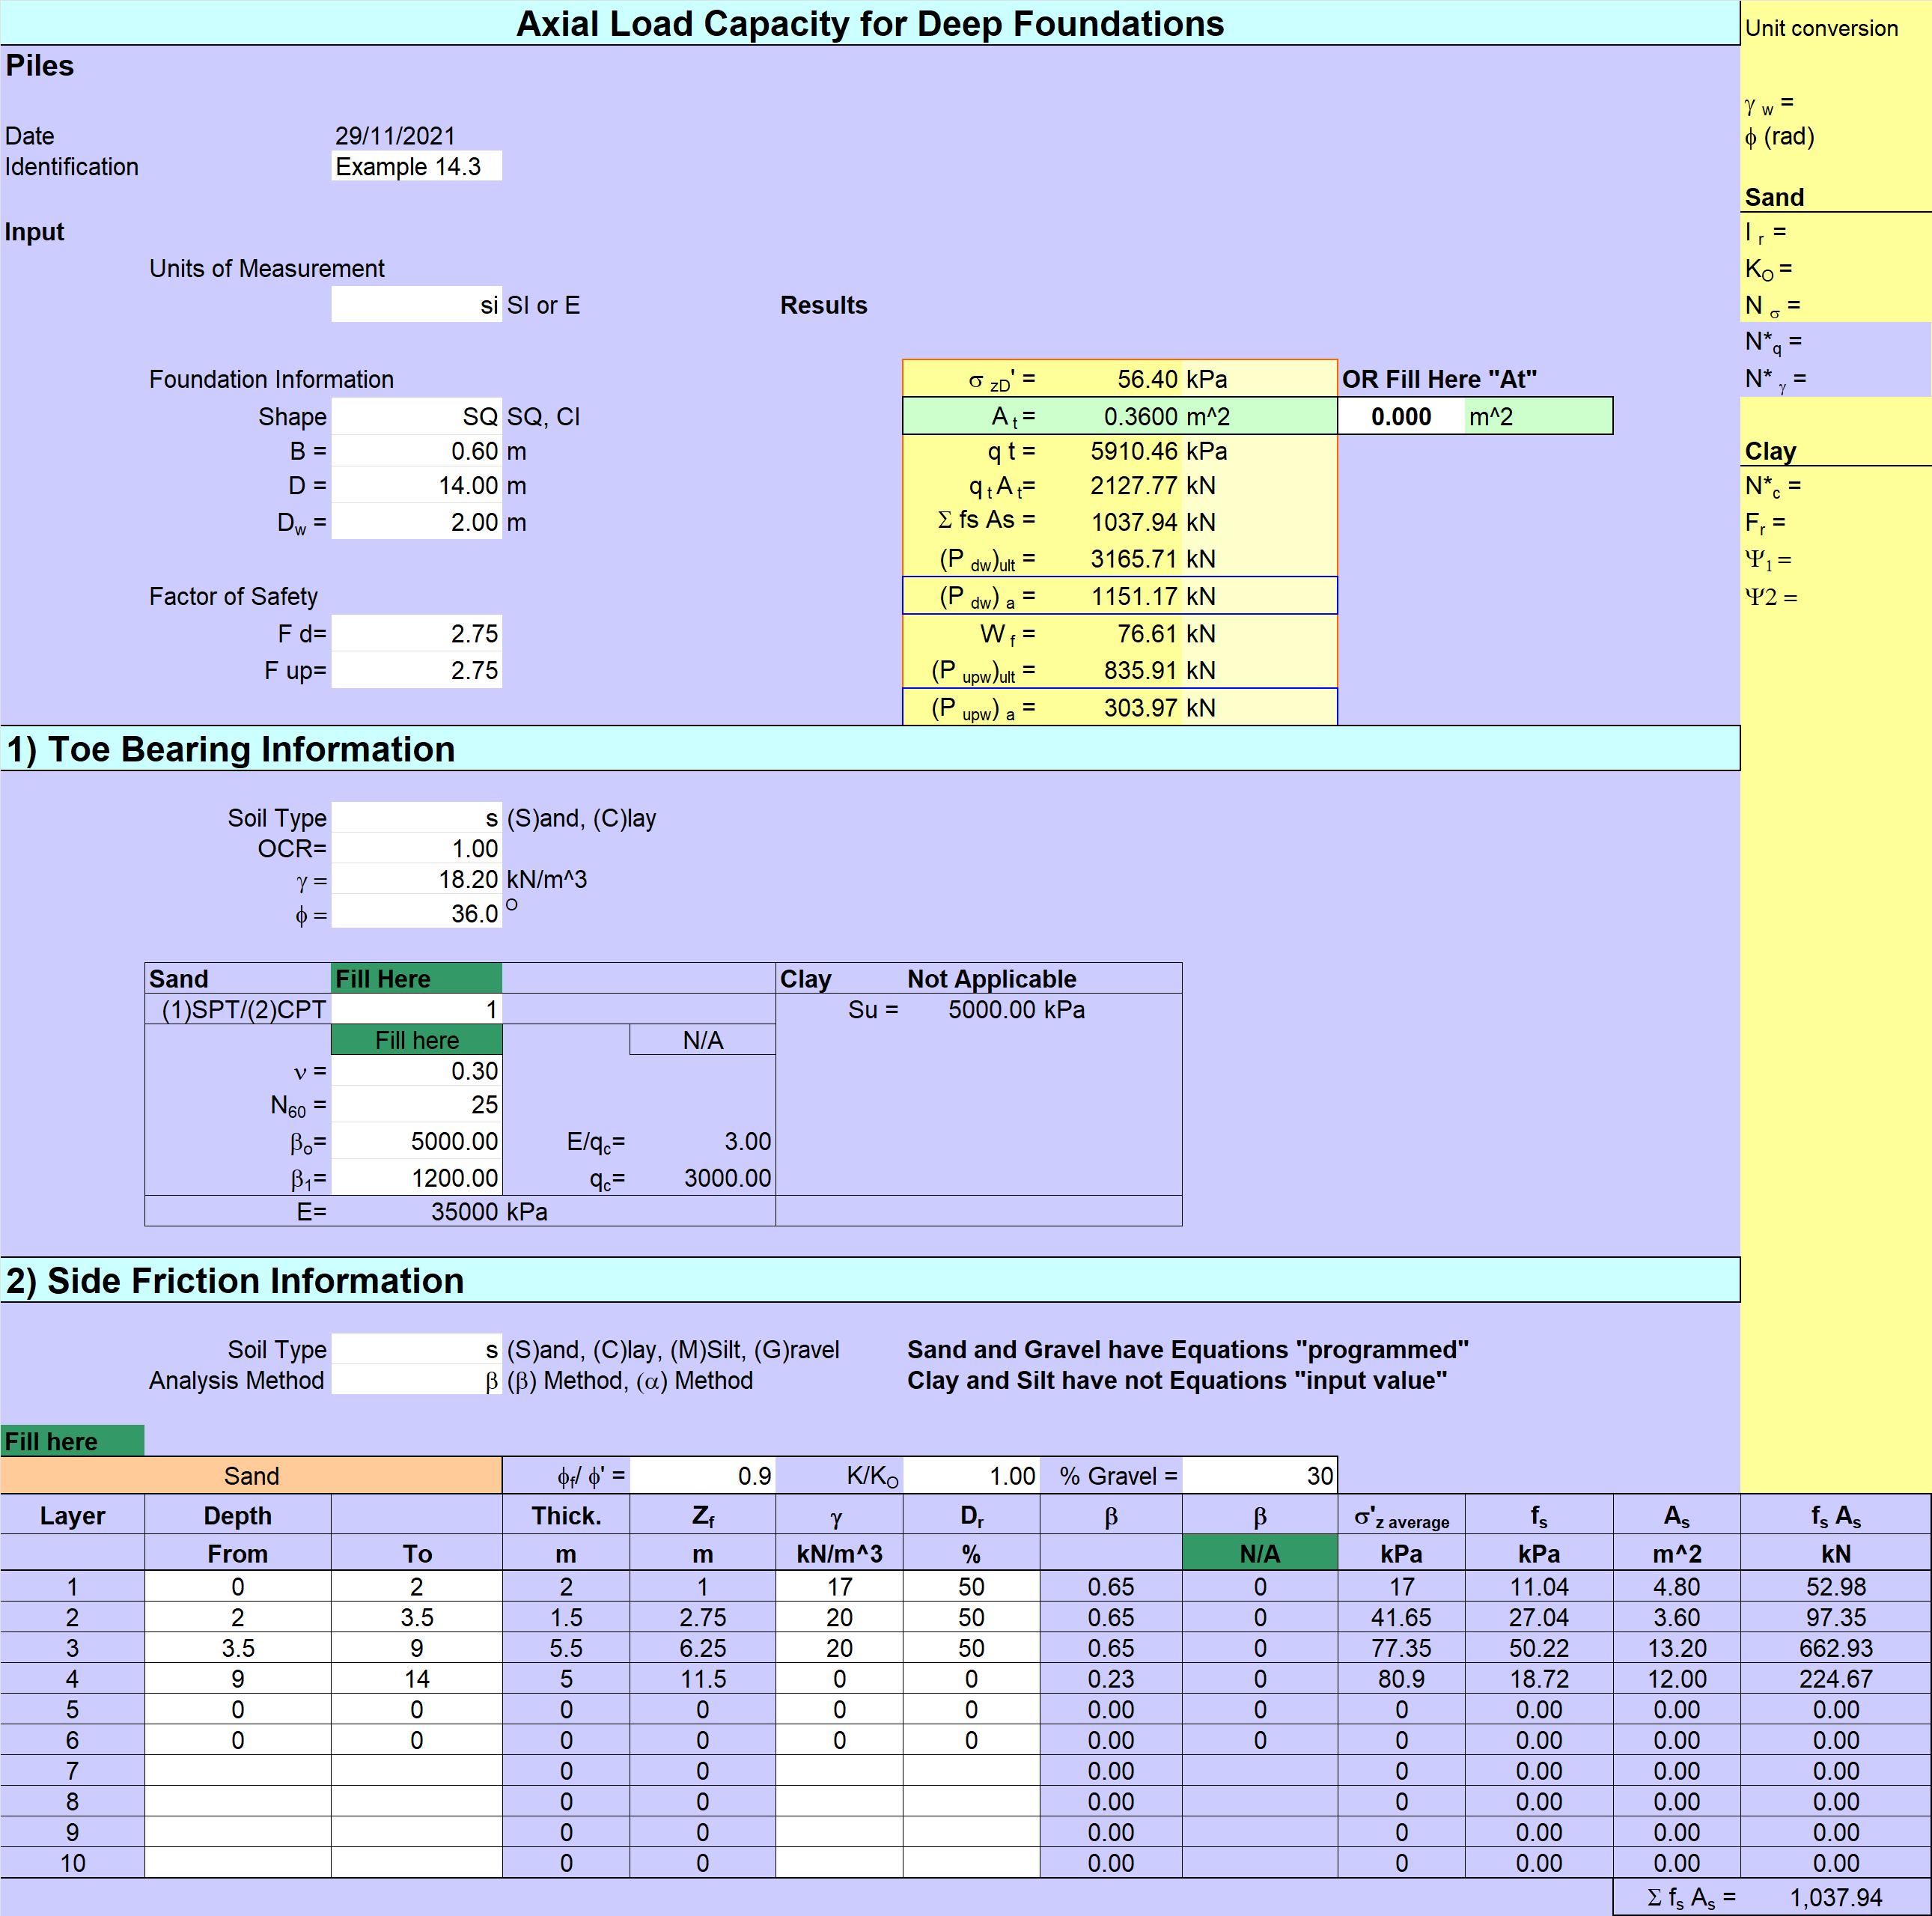Click the green 'Fill here' label above the Sand header

coord(72,1441)
